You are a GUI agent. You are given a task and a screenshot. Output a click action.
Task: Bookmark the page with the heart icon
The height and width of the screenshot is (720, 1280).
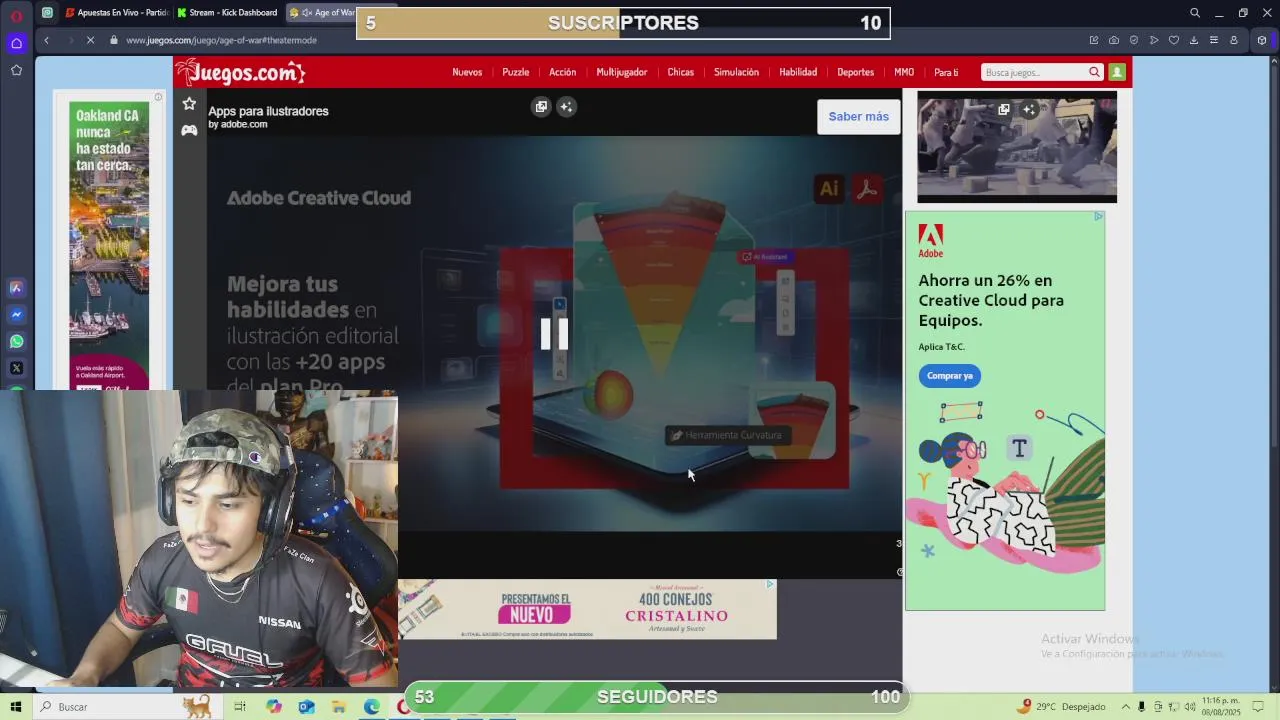tap(1173, 40)
